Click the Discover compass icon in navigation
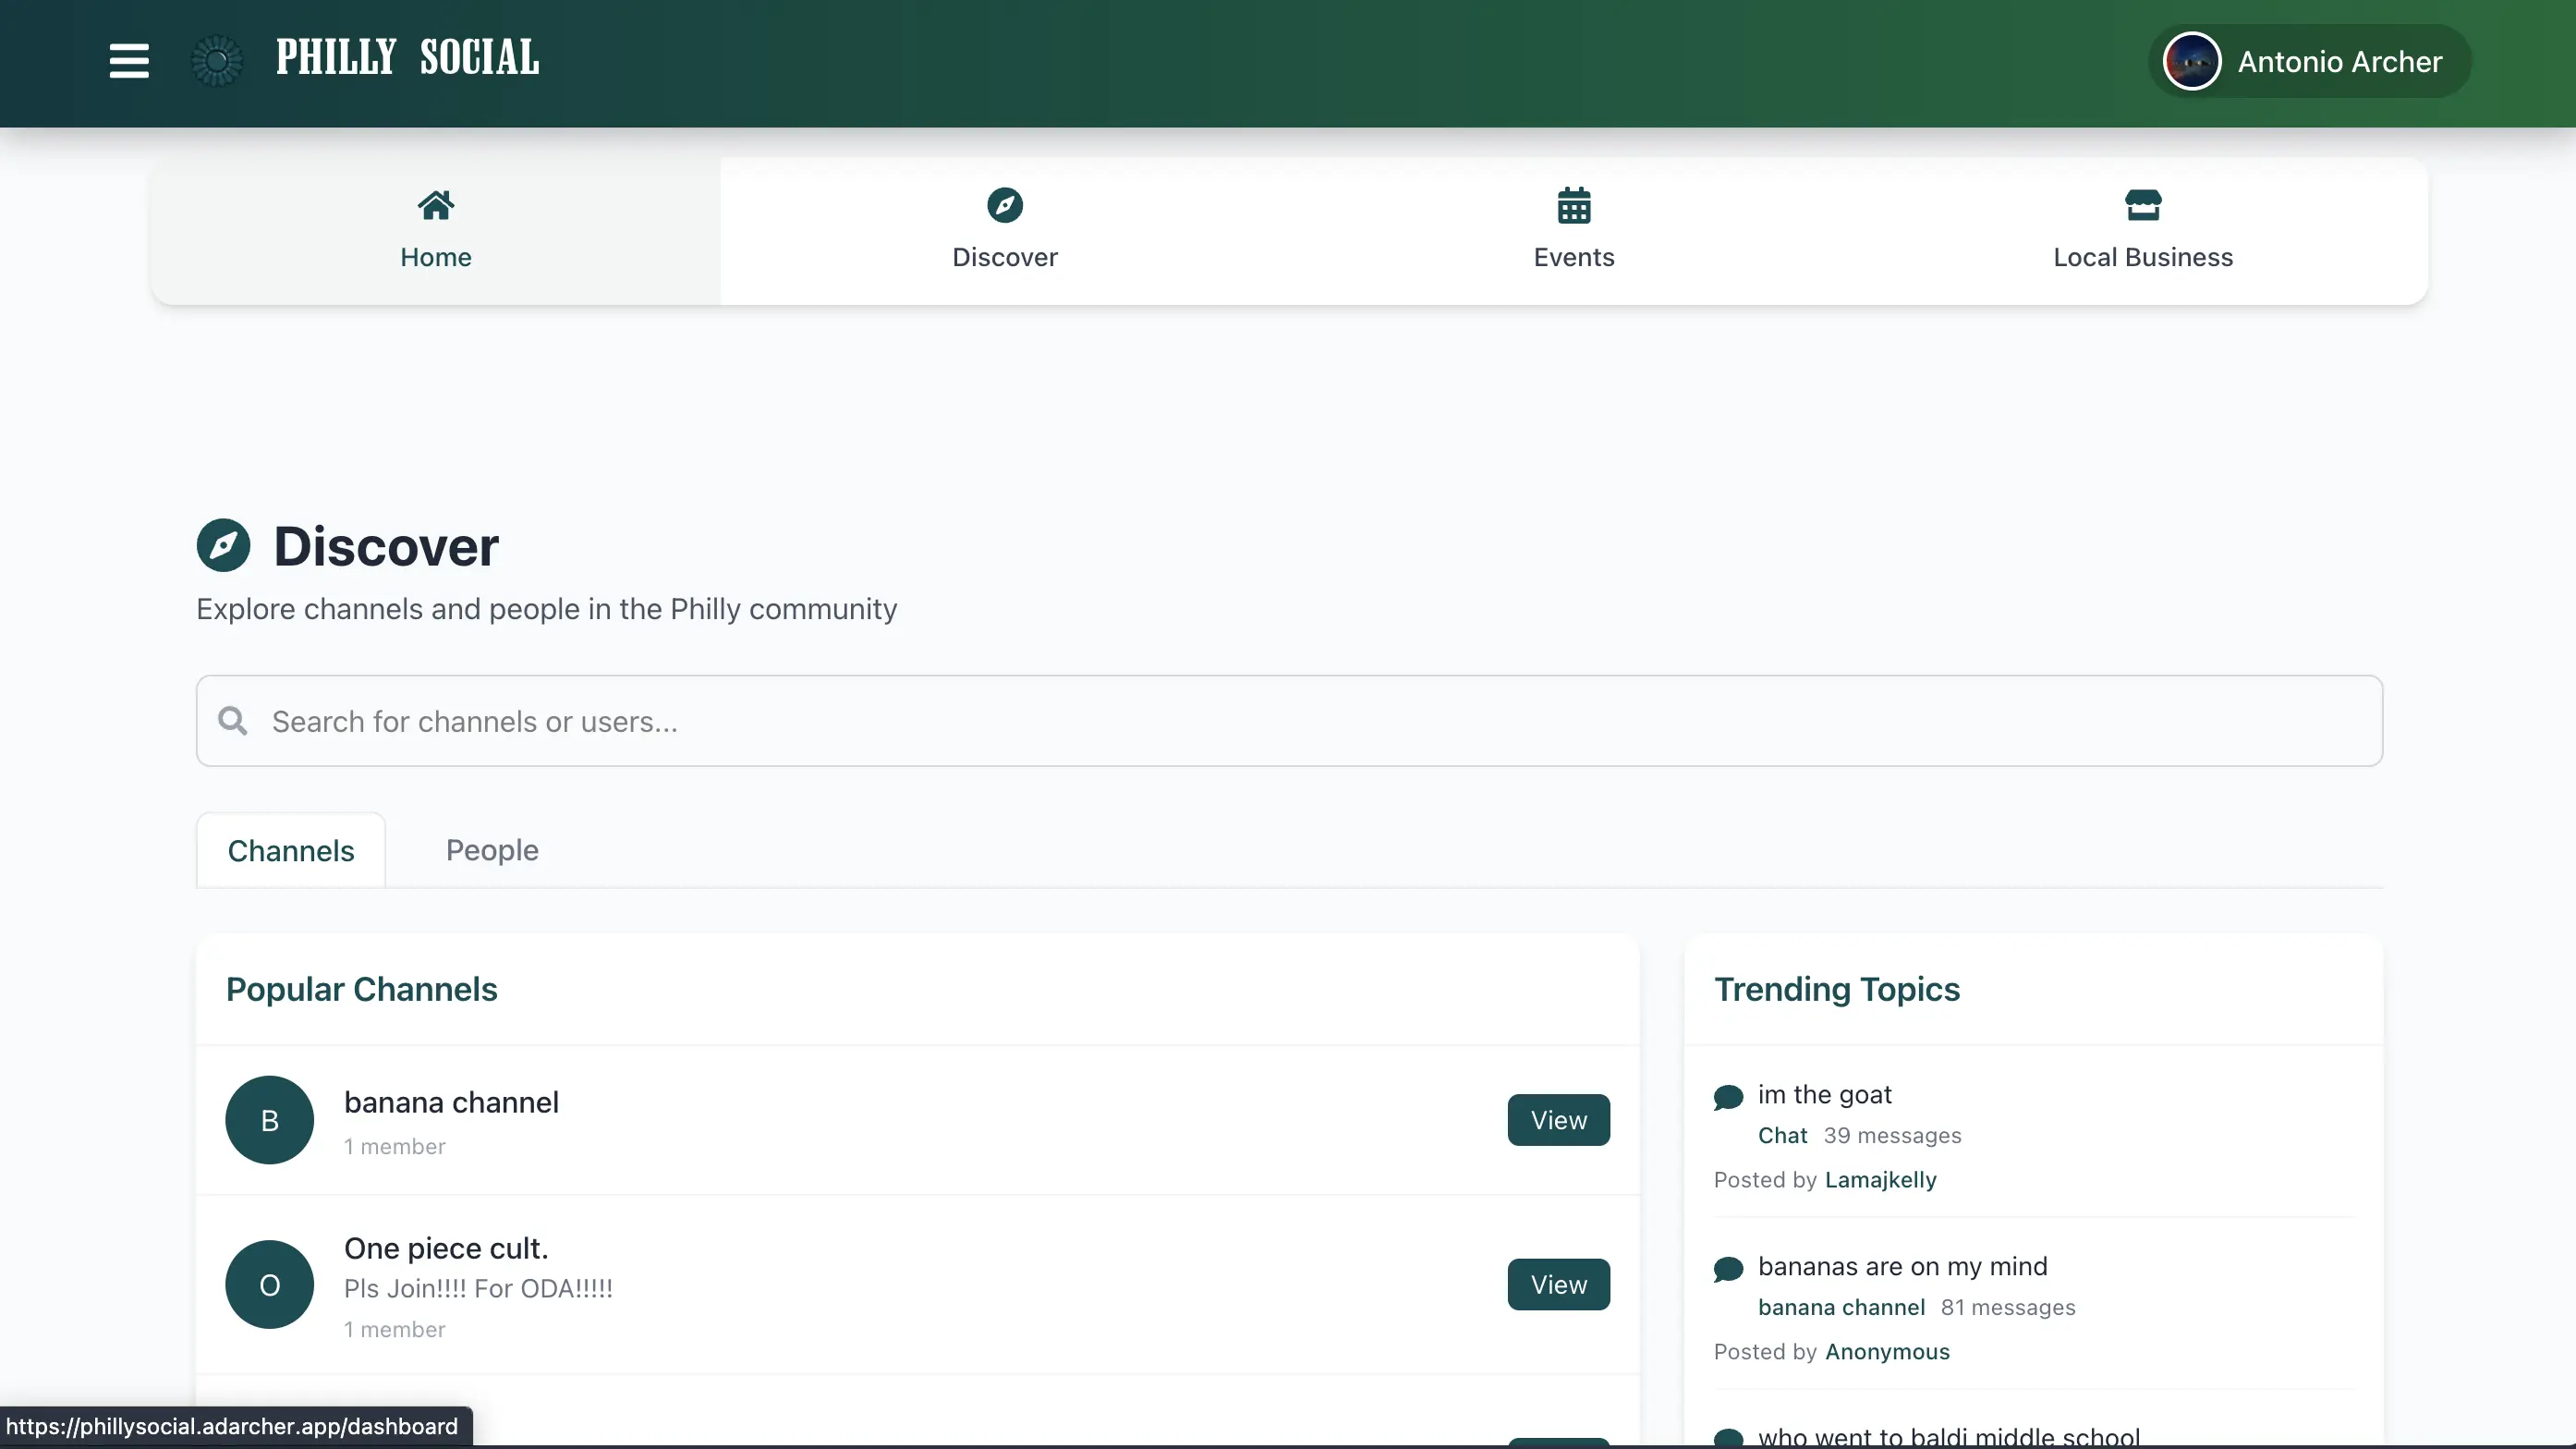2576x1449 pixels. tap(1004, 206)
